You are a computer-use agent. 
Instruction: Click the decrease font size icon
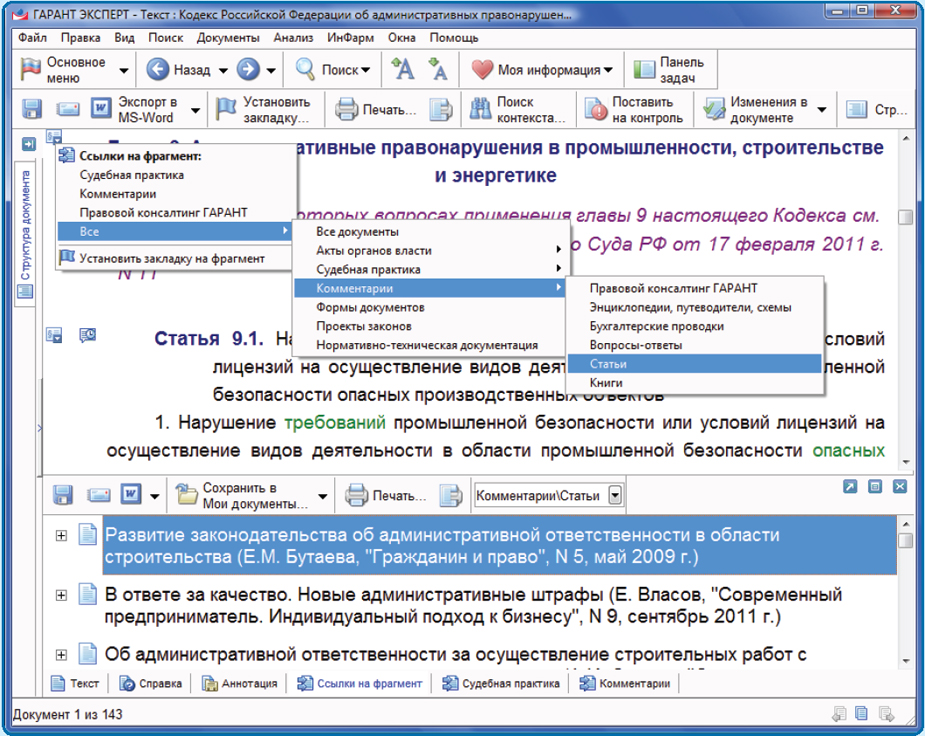point(437,70)
